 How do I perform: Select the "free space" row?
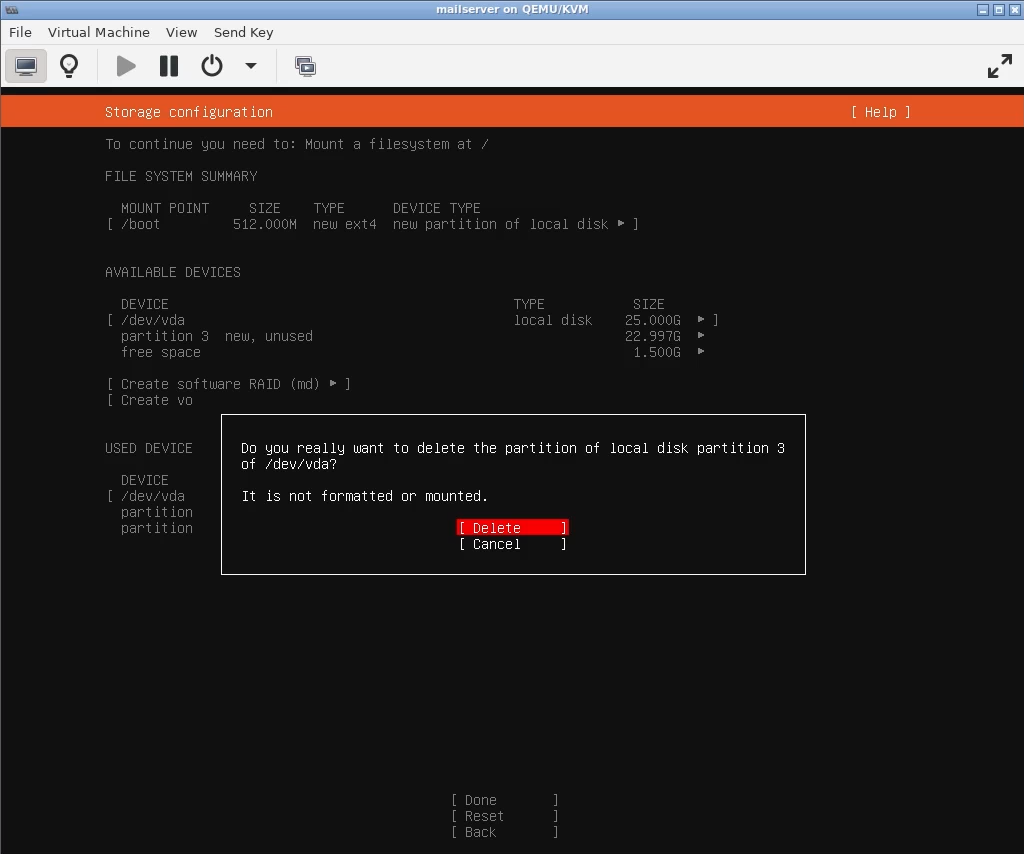click(413, 352)
